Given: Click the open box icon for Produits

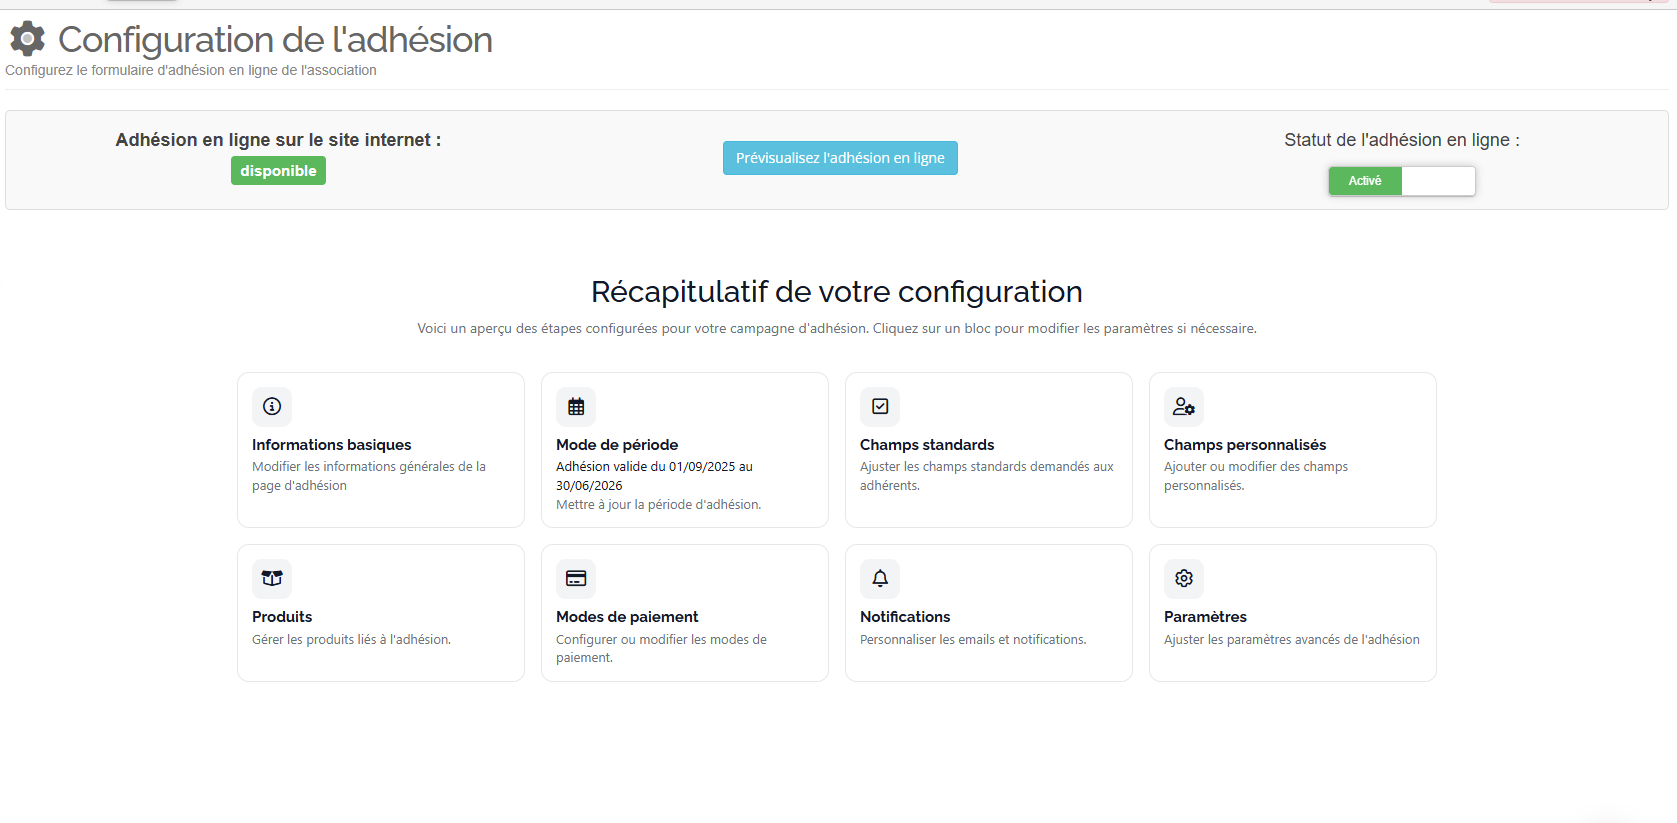Looking at the screenshot, I should pyautogui.click(x=272, y=578).
